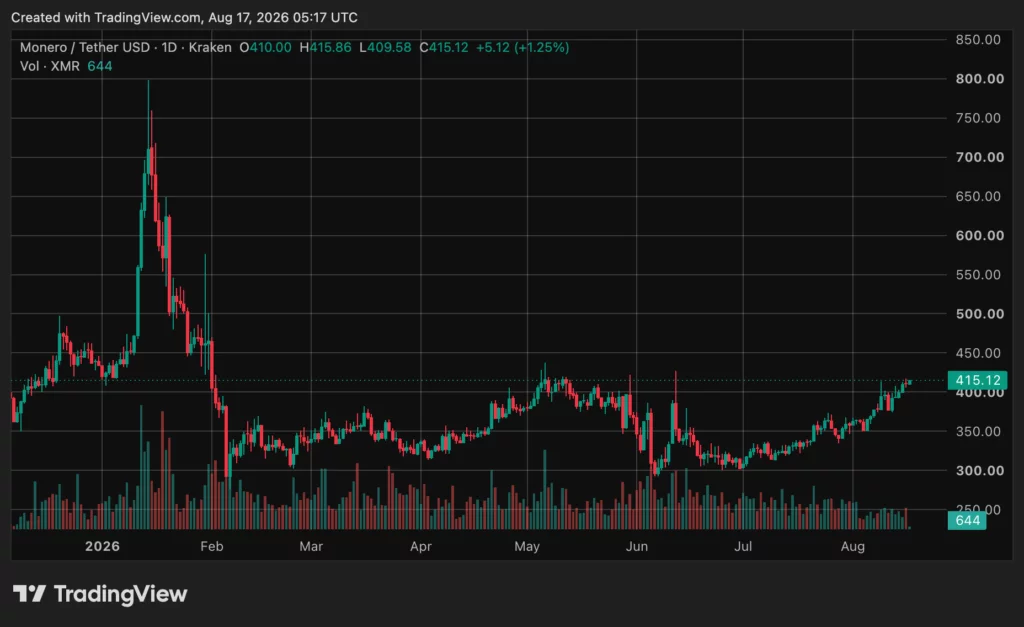1024x627 pixels.
Task: Click the volume value 644 in legend
Action: point(100,66)
